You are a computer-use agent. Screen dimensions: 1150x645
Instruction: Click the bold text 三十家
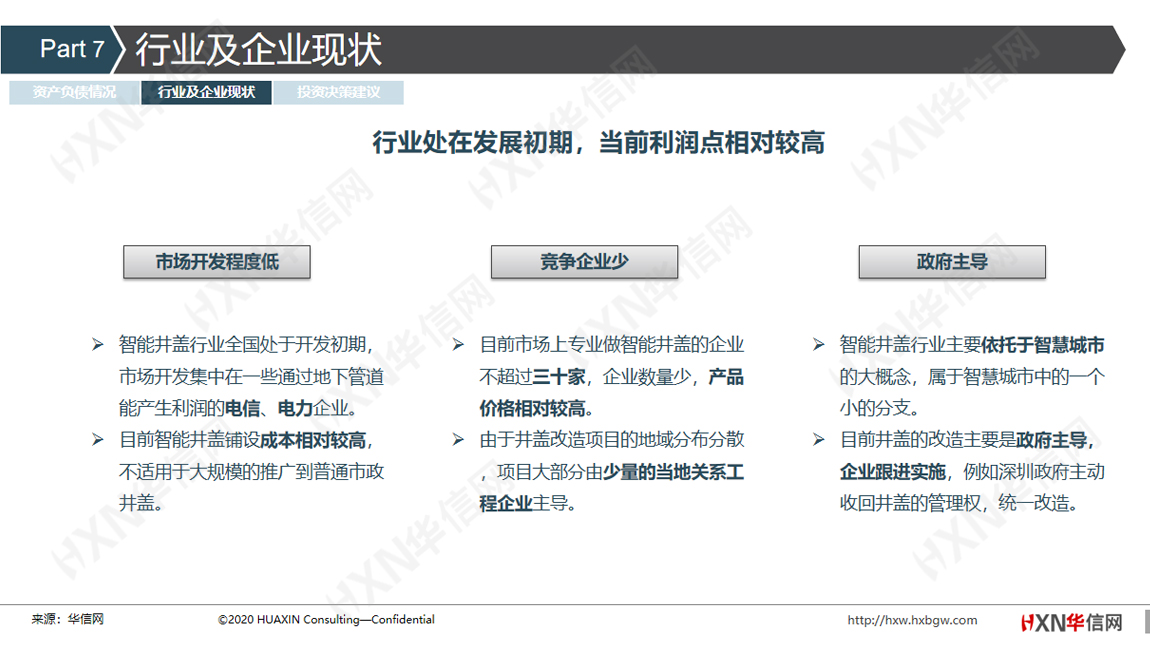[559, 377]
